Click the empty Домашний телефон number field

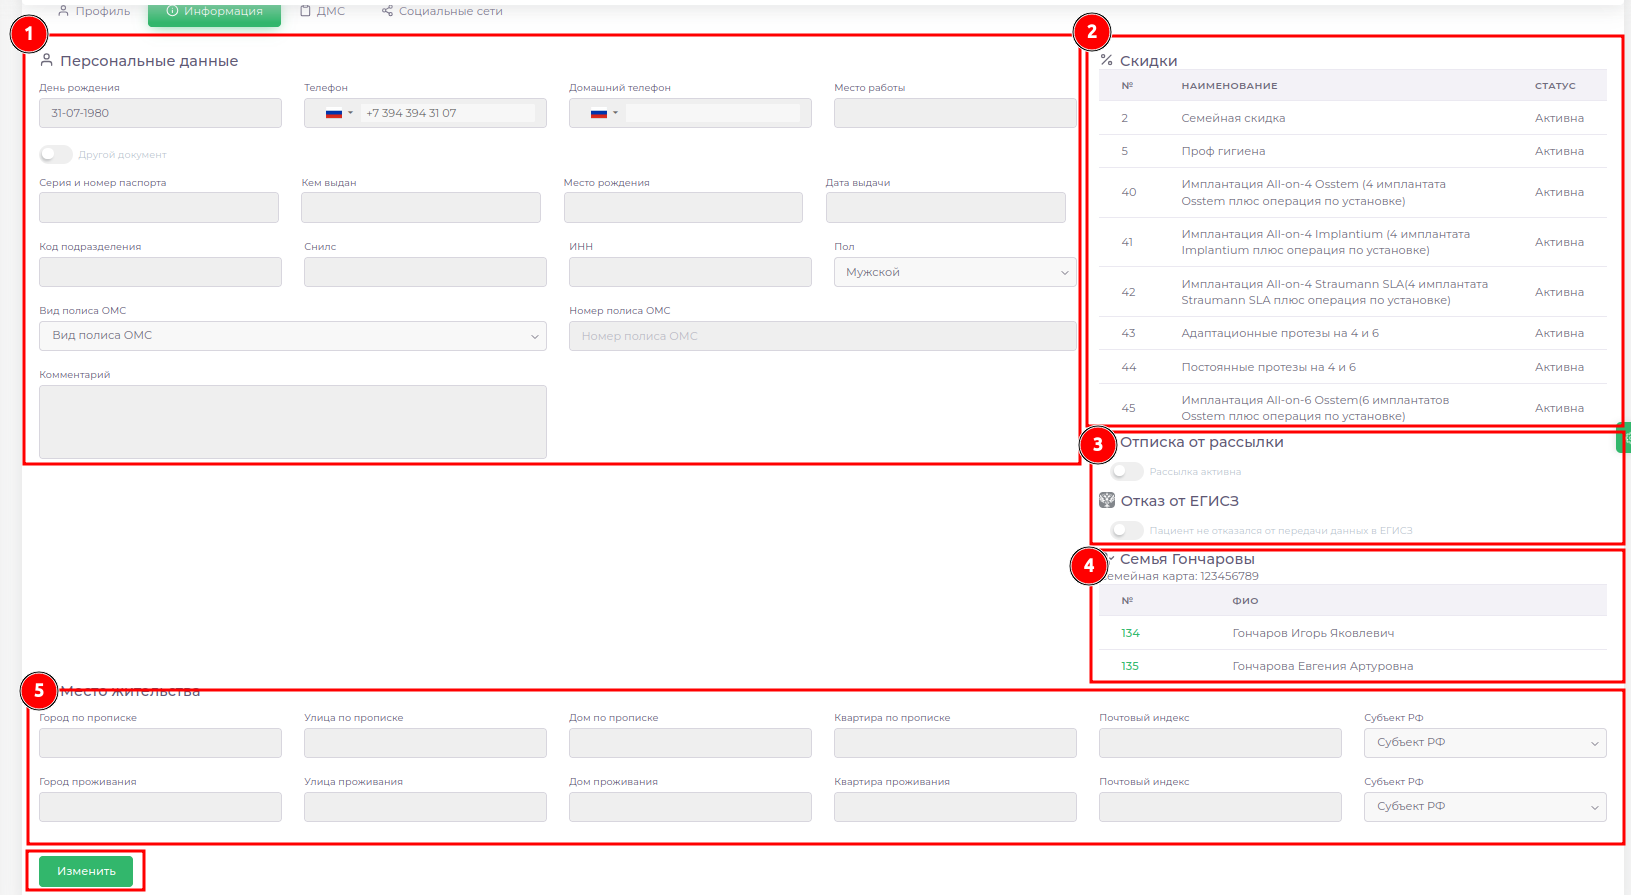[713, 113]
